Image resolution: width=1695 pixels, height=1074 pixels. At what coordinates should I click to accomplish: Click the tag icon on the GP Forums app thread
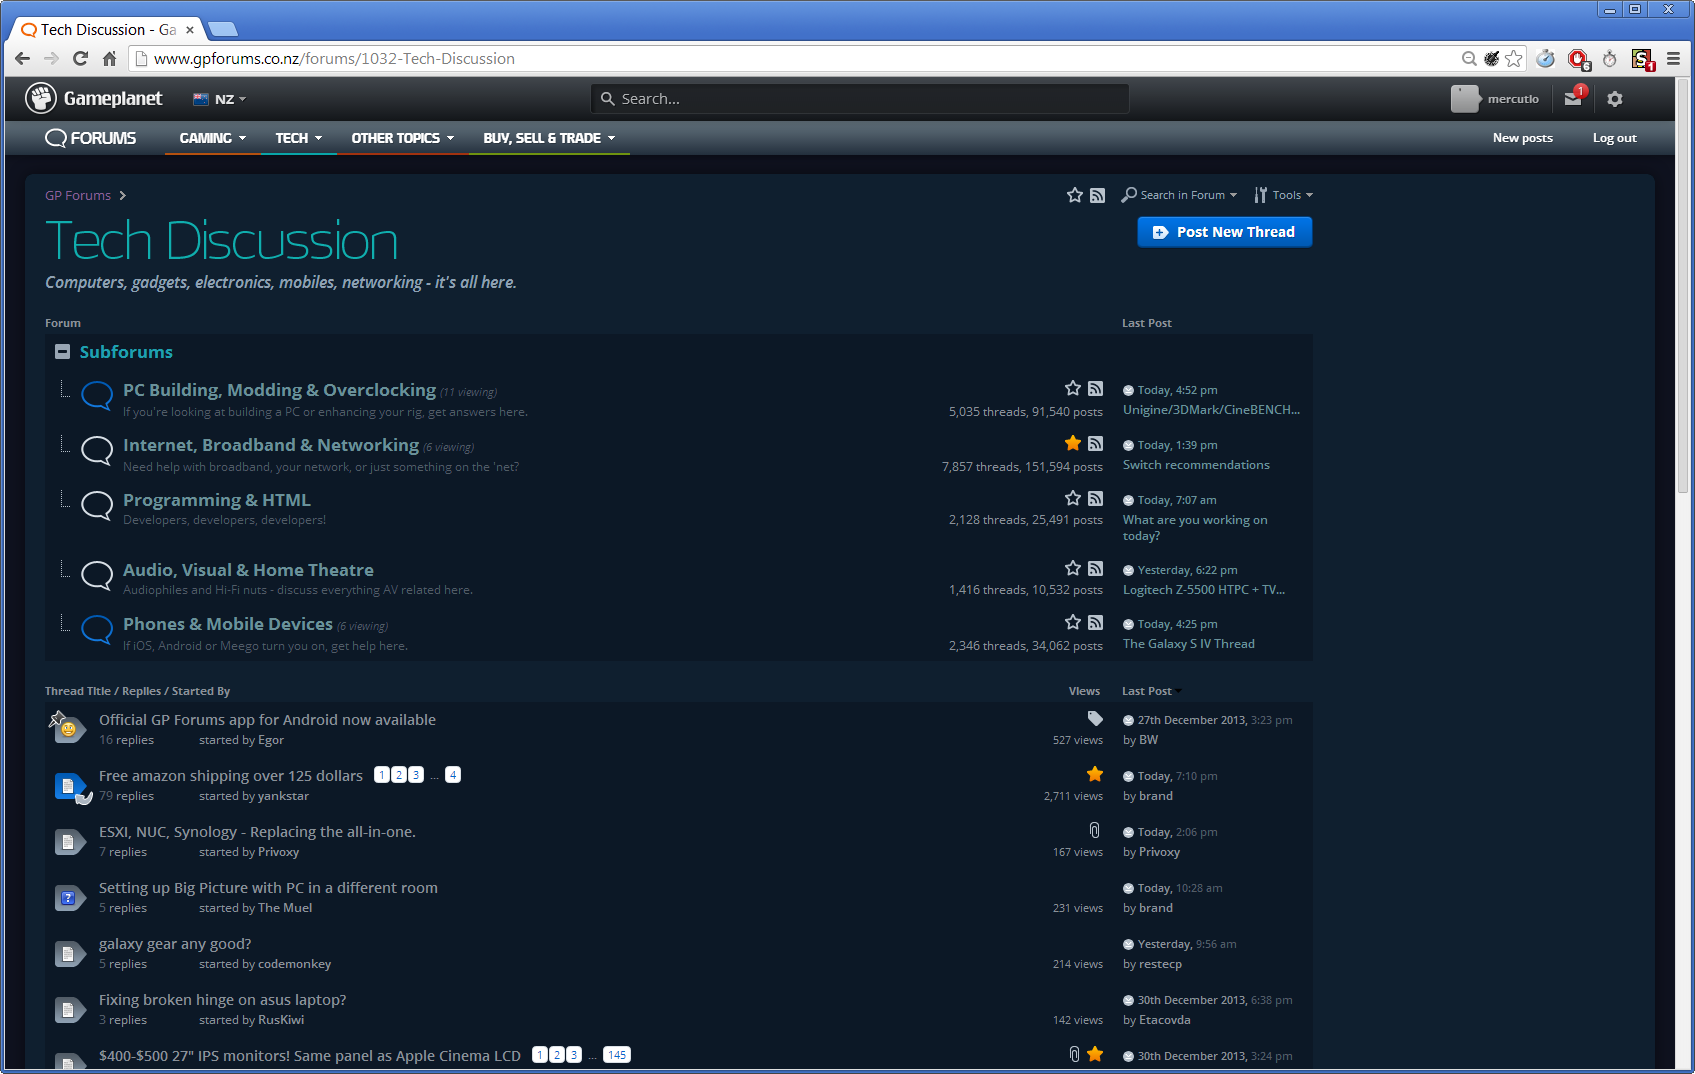(1094, 718)
